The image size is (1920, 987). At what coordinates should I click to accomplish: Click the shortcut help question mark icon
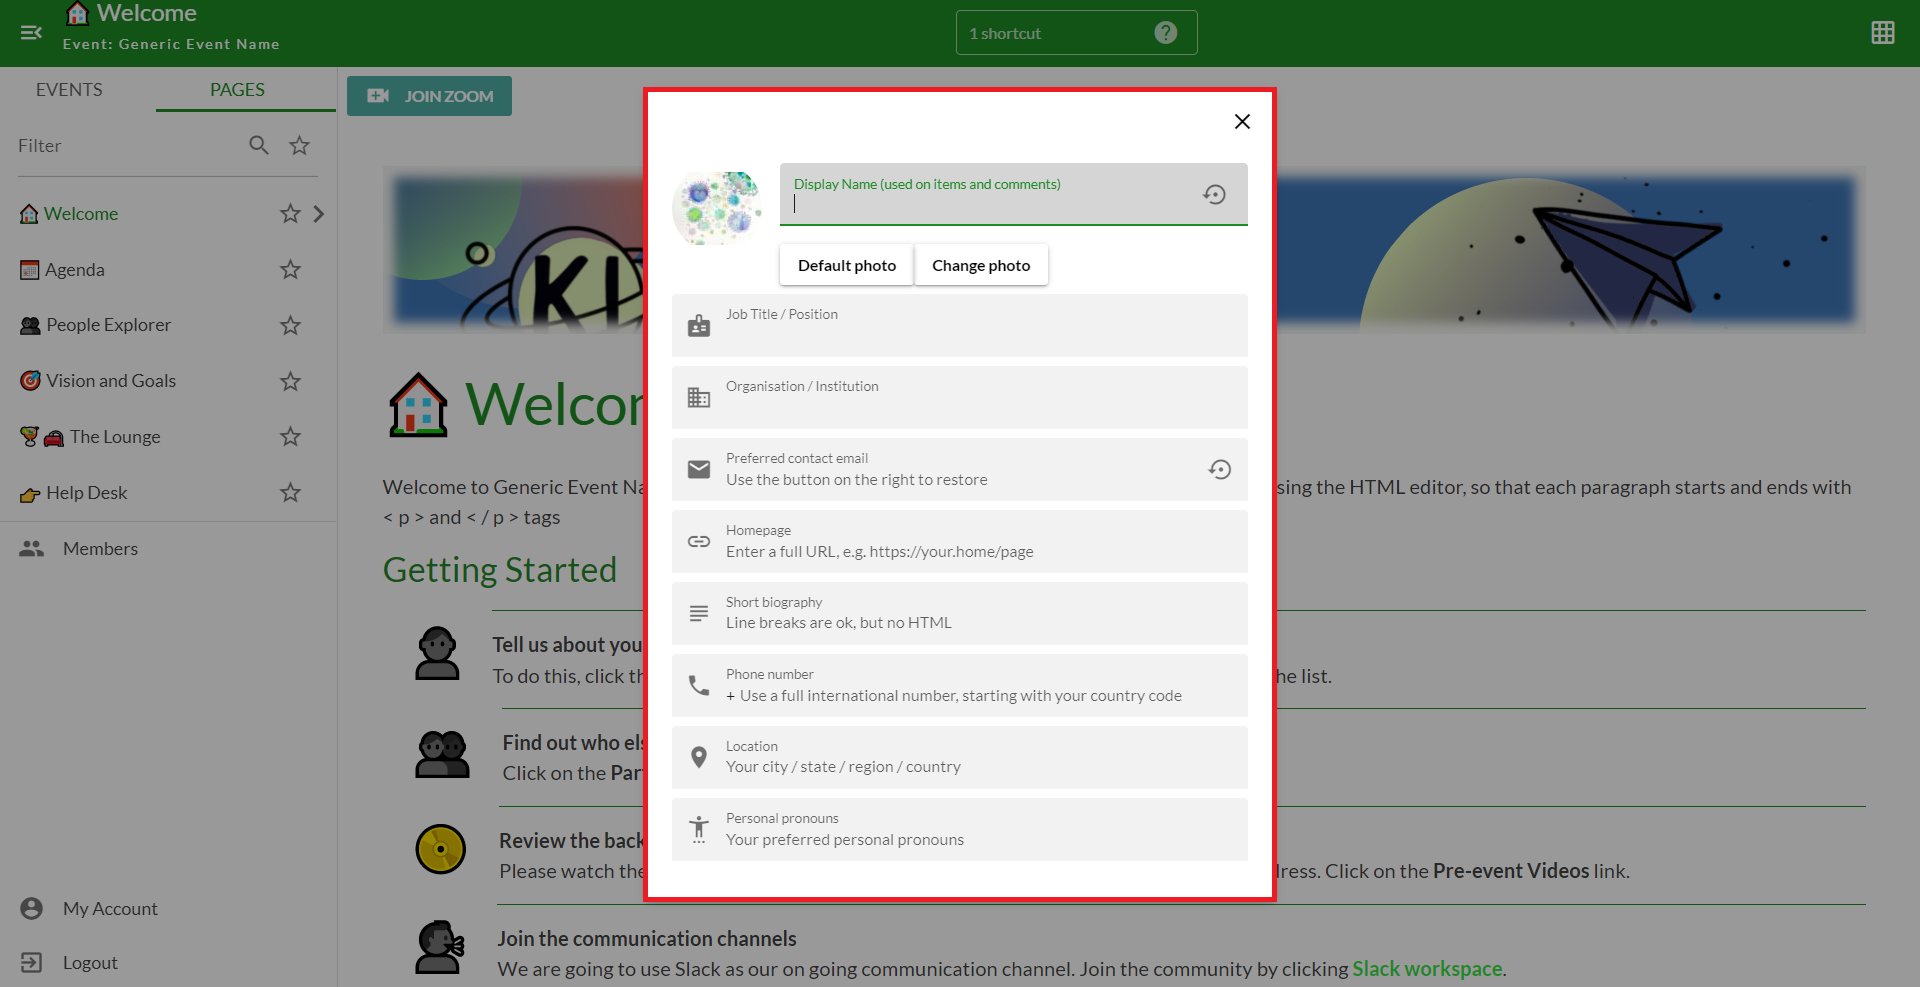coord(1165,33)
